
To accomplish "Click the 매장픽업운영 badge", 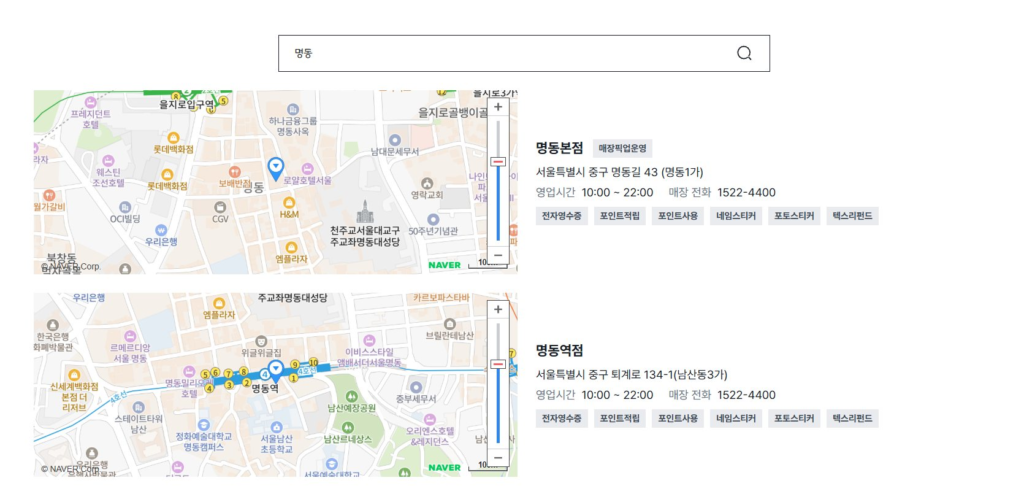I will point(622,148).
